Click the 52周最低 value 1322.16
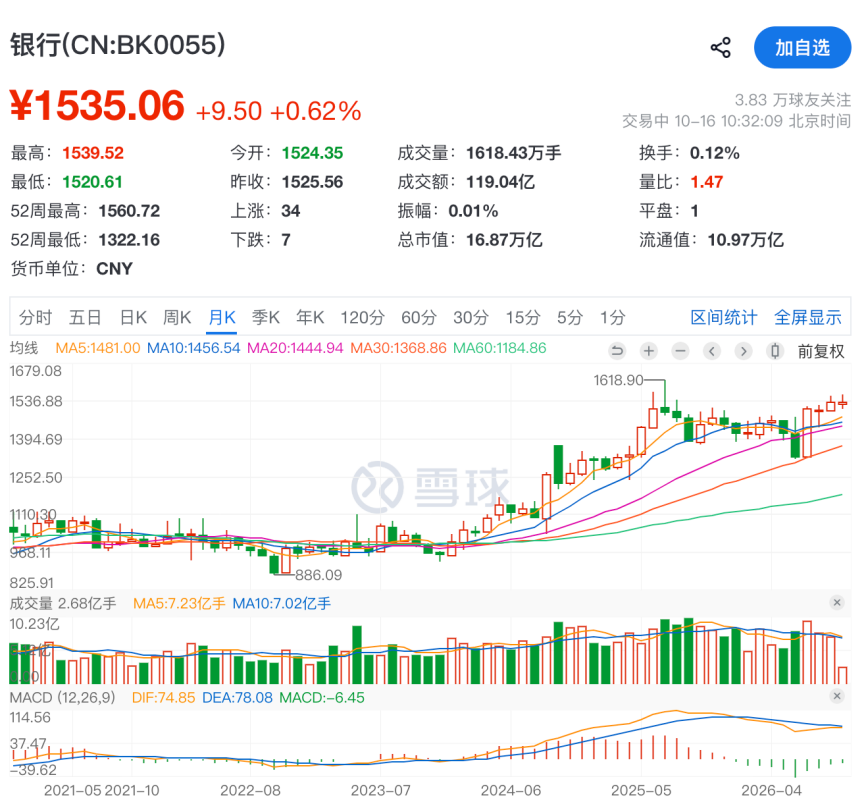This screenshot has width=866, height=802. (x=129, y=240)
